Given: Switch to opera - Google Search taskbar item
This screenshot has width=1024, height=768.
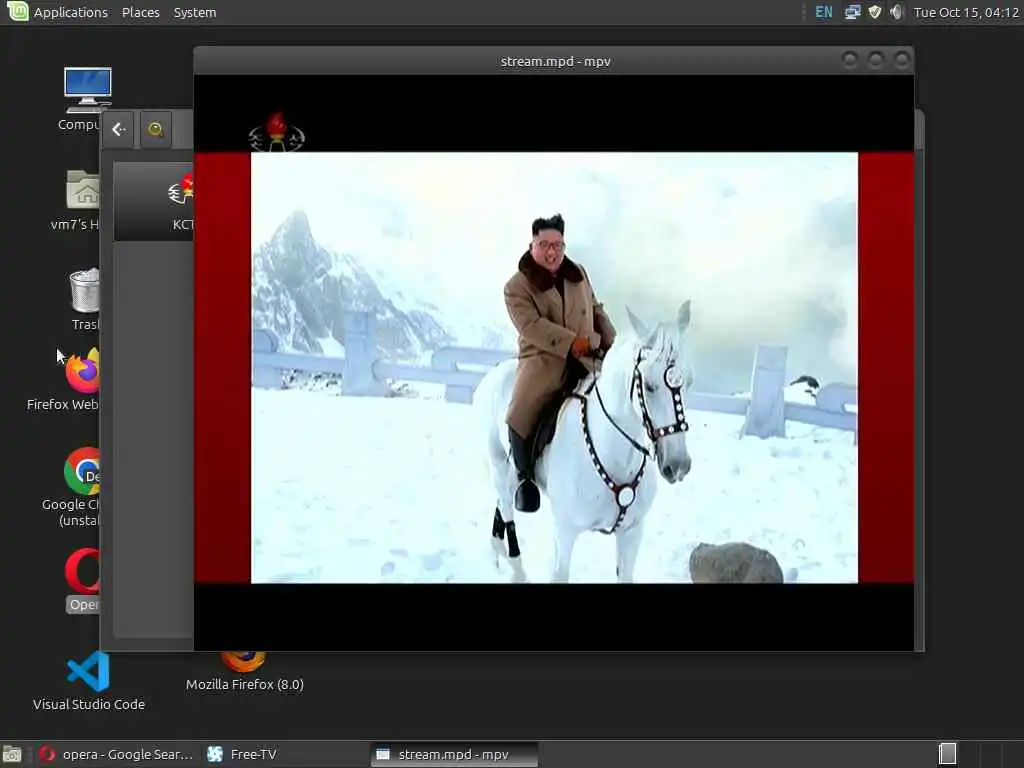Looking at the screenshot, I should (x=116, y=754).
